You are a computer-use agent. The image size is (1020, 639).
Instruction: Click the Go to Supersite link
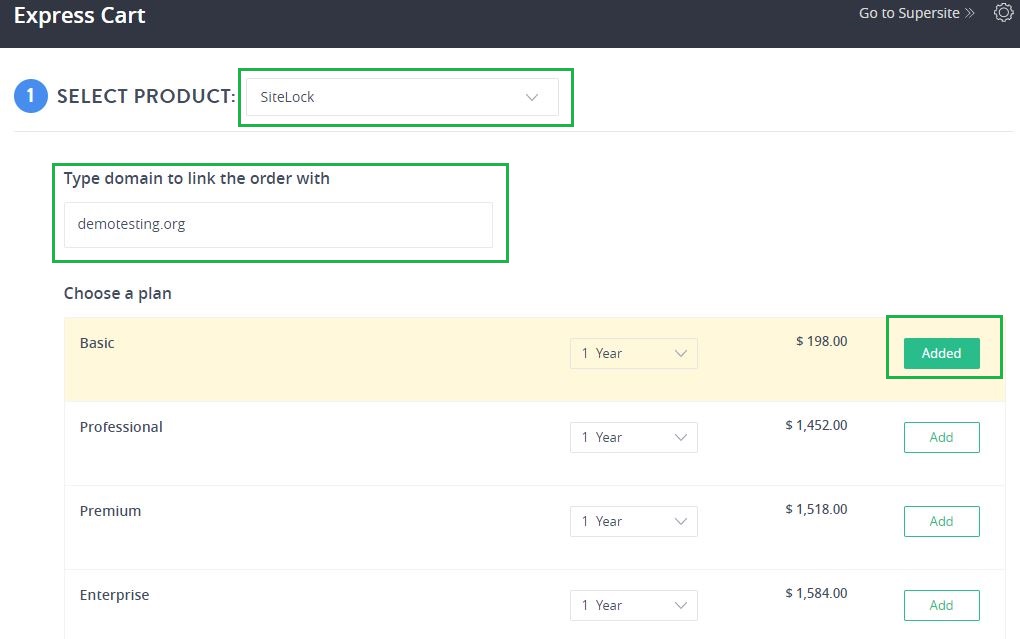click(x=916, y=13)
